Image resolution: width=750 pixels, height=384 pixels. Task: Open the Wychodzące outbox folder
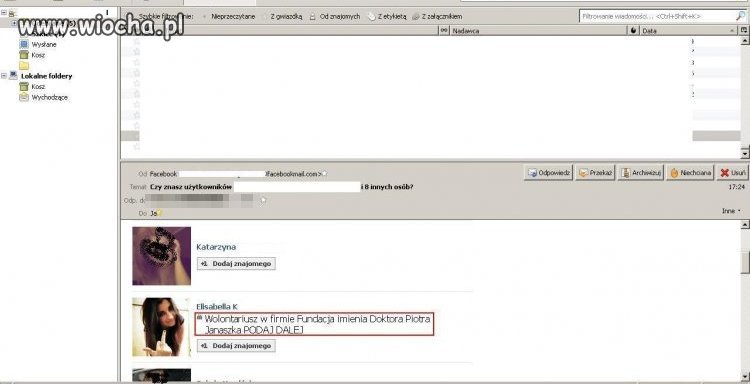coord(44,97)
